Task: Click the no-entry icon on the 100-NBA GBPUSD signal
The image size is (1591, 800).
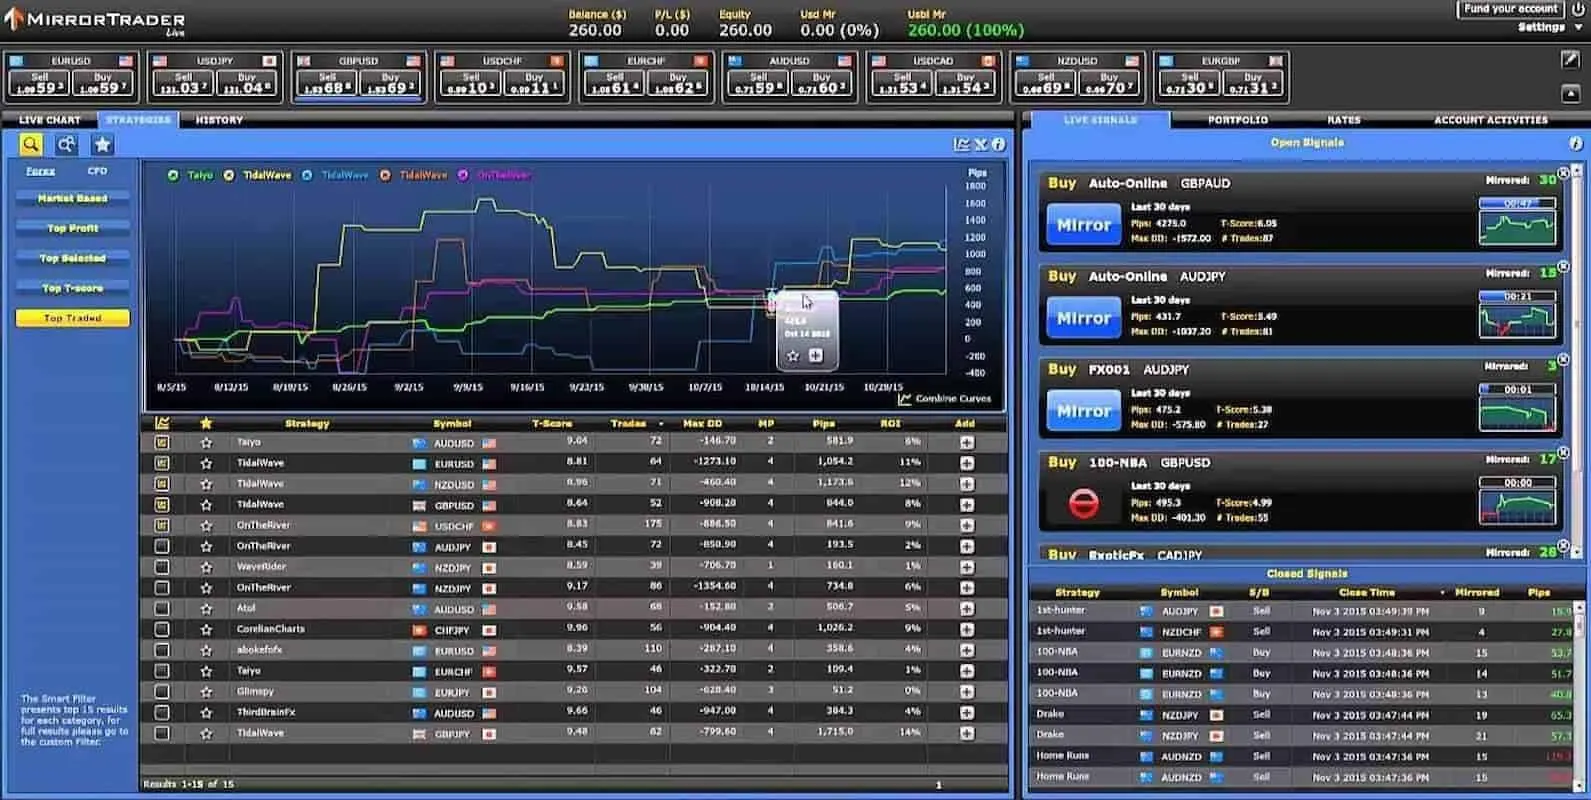Action: click(x=1084, y=503)
